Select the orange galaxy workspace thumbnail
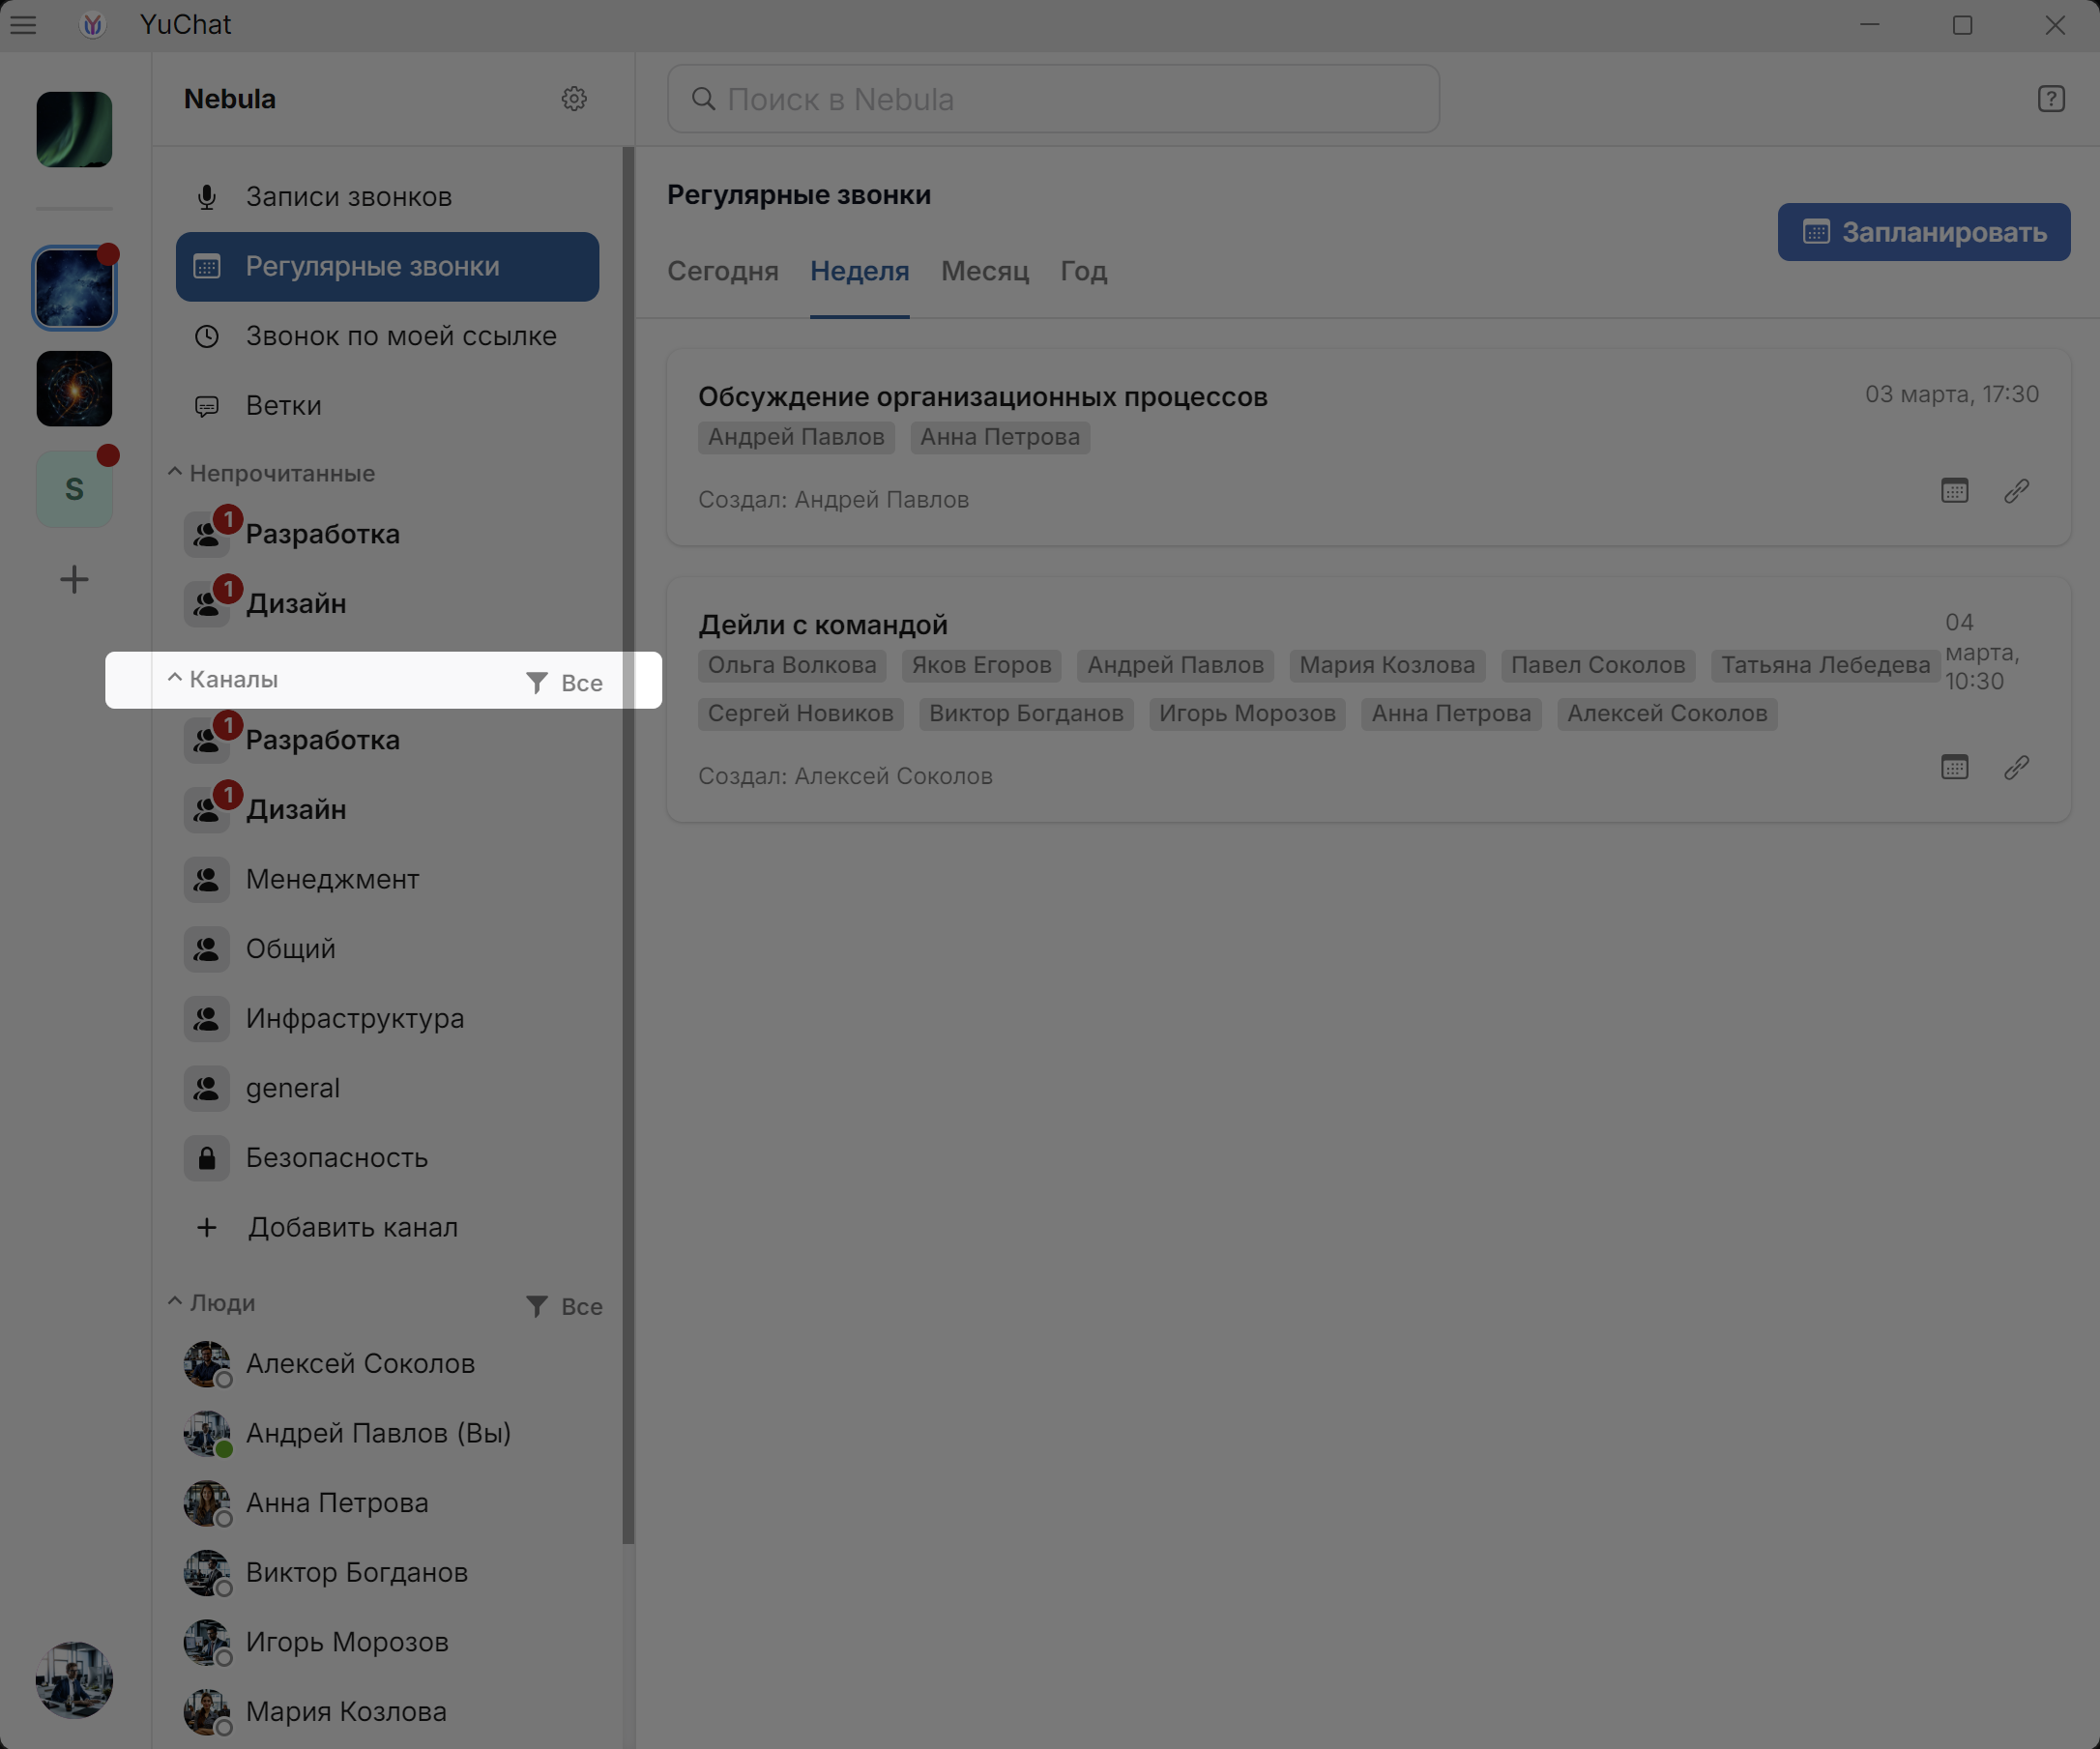Image resolution: width=2100 pixels, height=1749 pixels. pyautogui.click(x=74, y=388)
